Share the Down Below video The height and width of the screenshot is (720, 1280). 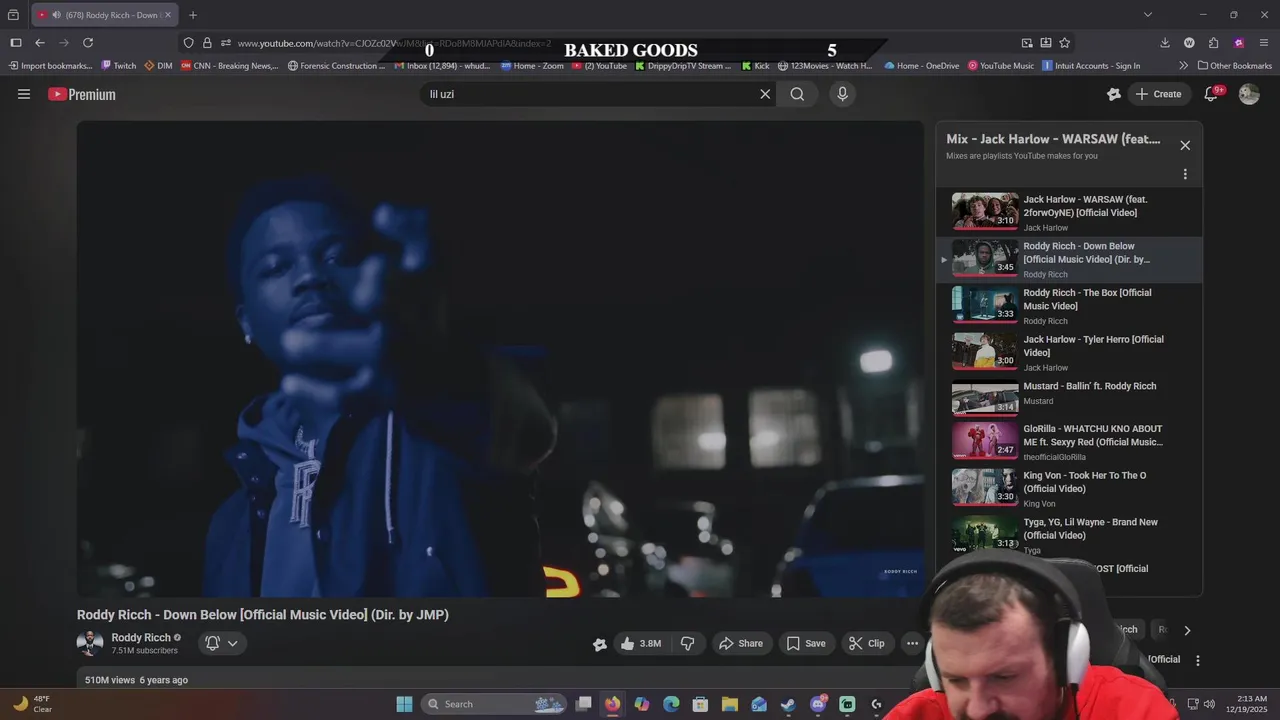[x=741, y=643]
